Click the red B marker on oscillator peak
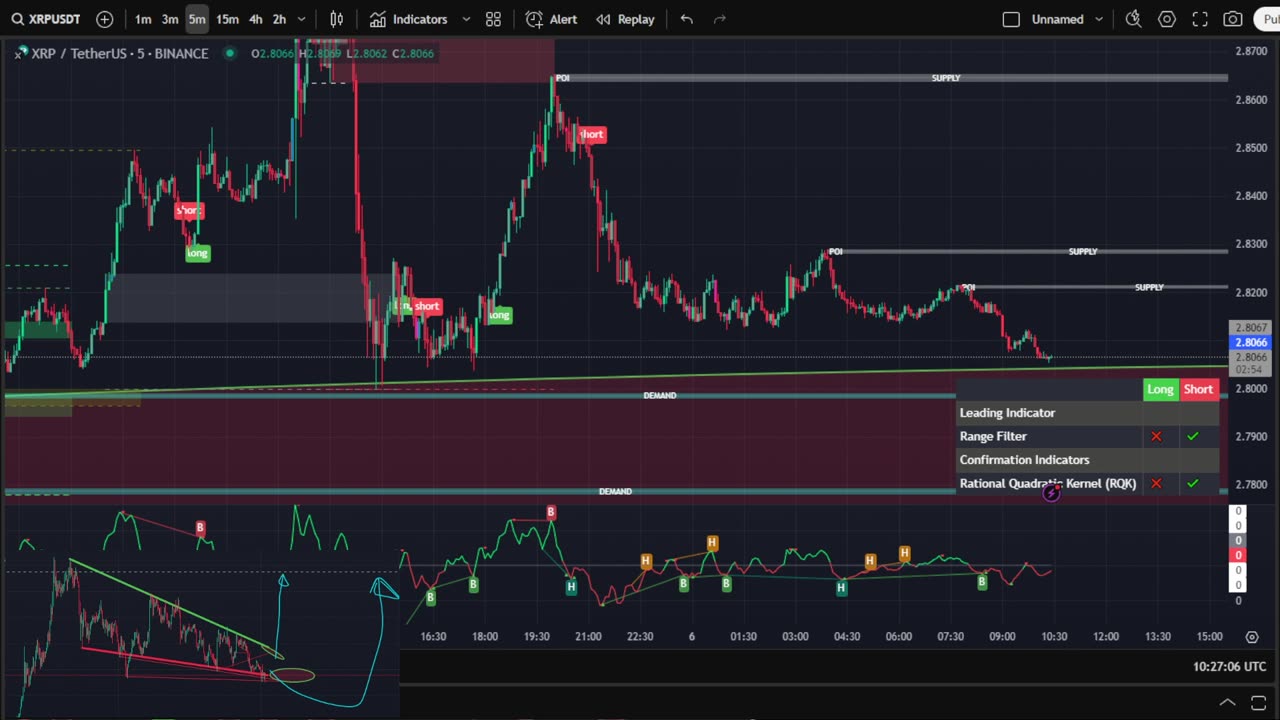The width and height of the screenshot is (1280, 720). click(551, 512)
